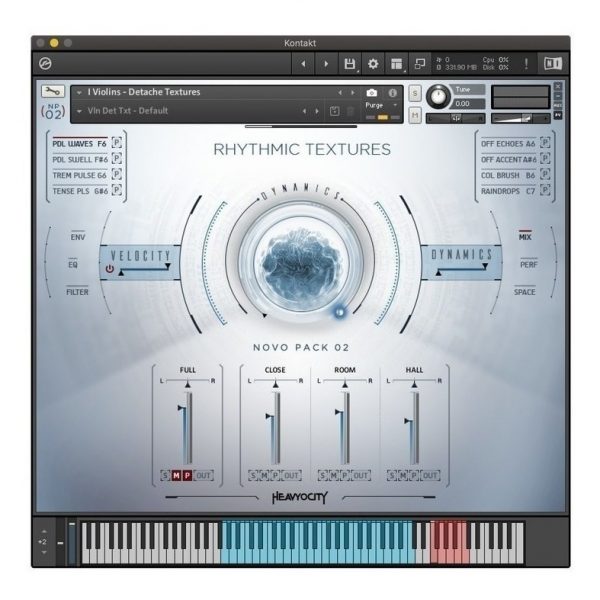Shift keyboard octave down arrow
The width and height of the screenshot is (600, 600).
44,553
